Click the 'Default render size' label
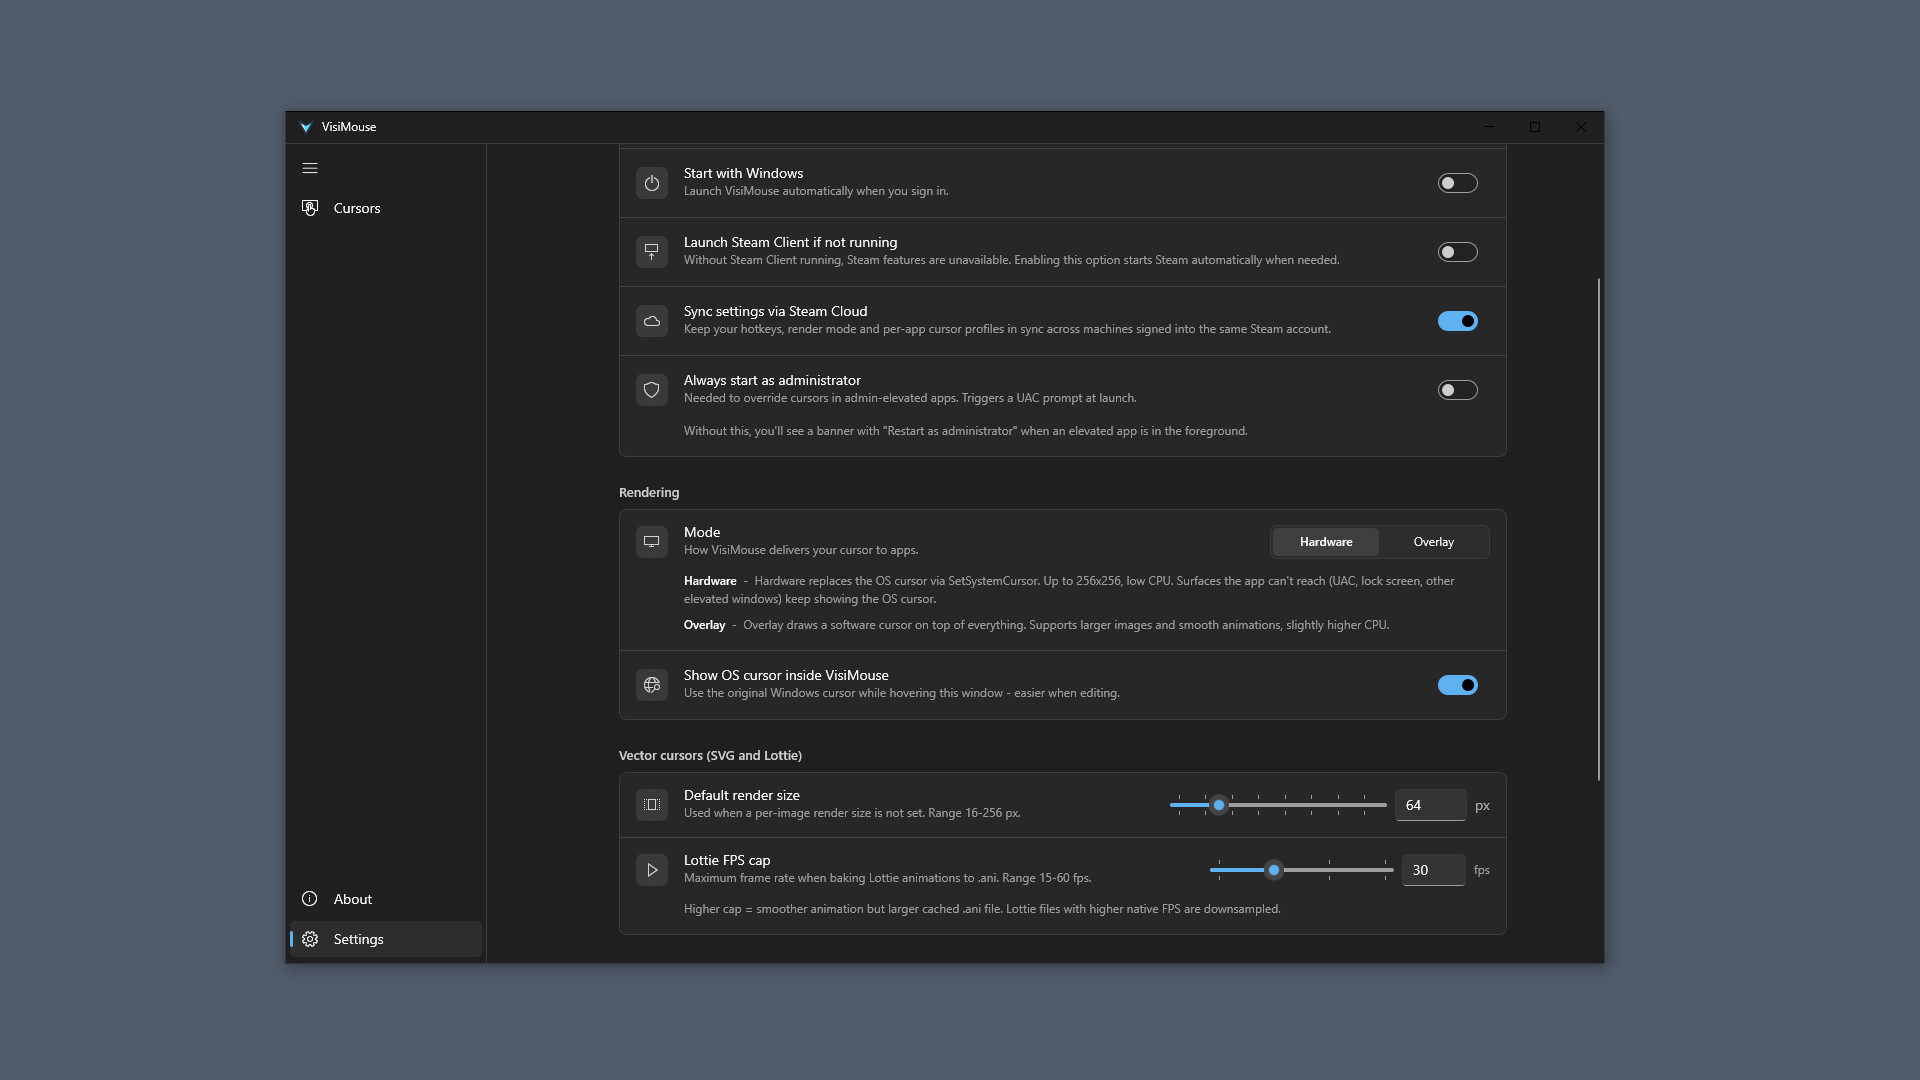The width and height of the screenshot is (1920, 1080). [742, 795]
